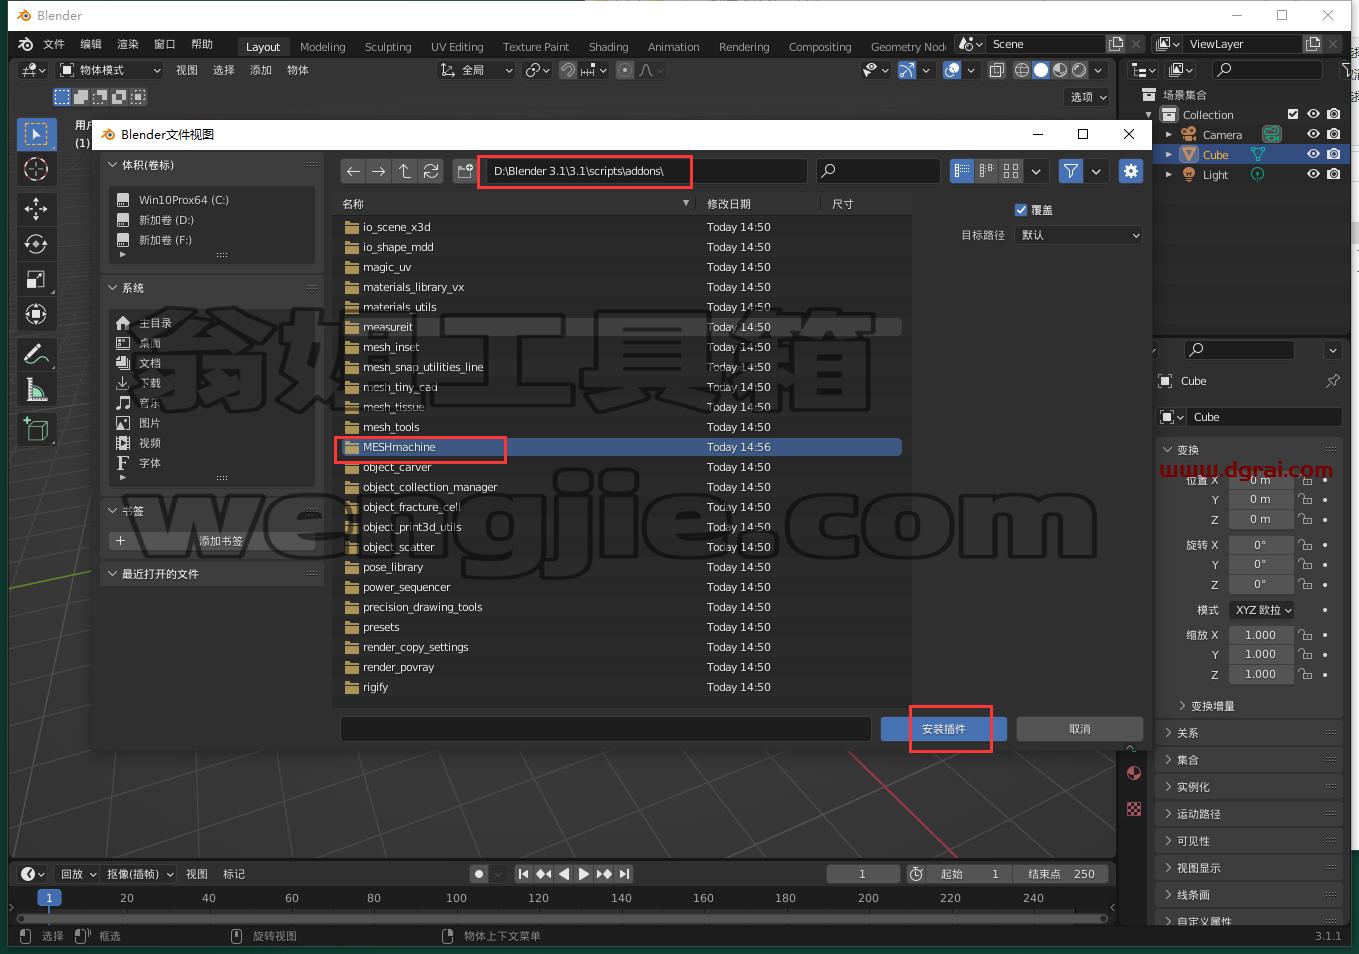Screen dimensions: 1359x954
Task: Click the forward arrow in file browser
Action: click(378, 171)
